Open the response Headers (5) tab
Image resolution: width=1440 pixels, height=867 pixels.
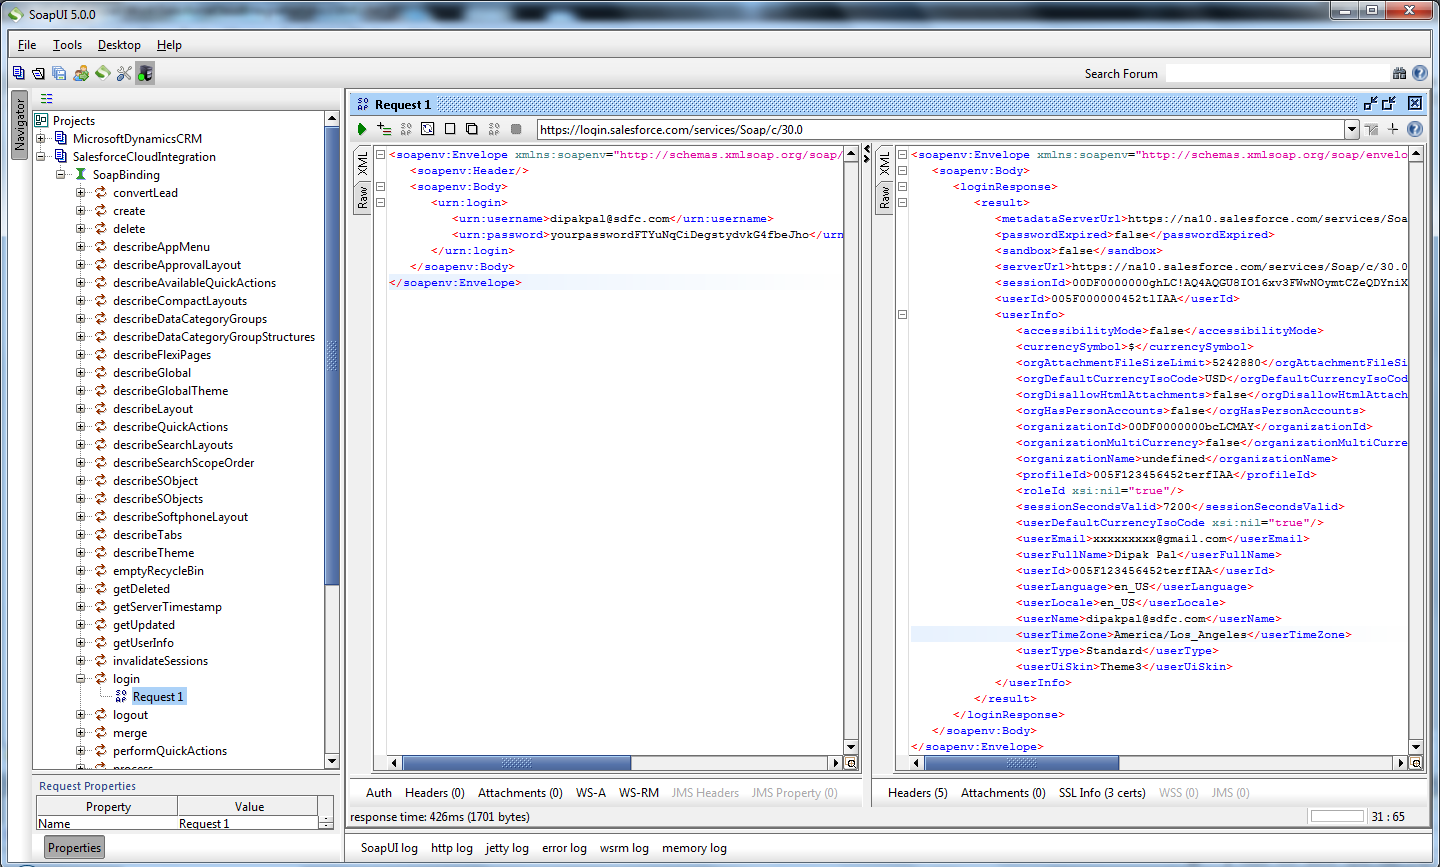918,793
